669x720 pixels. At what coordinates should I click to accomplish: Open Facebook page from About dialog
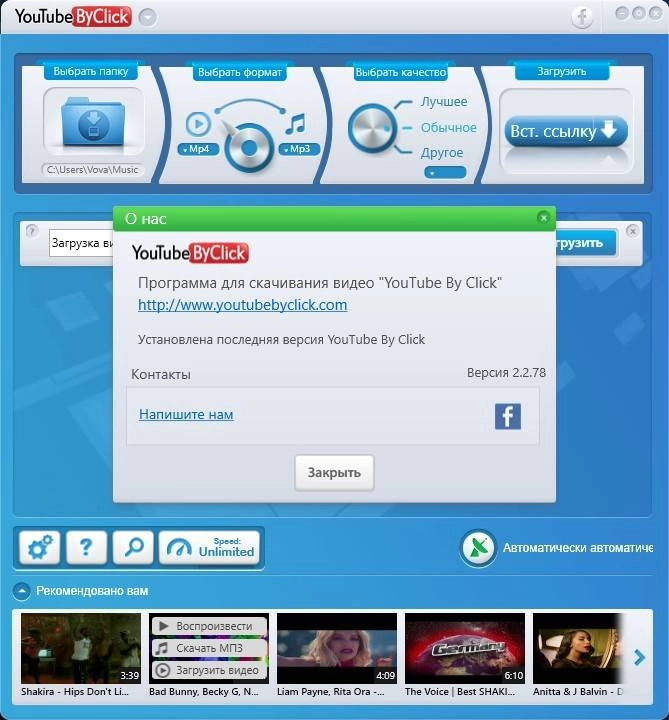507,416
